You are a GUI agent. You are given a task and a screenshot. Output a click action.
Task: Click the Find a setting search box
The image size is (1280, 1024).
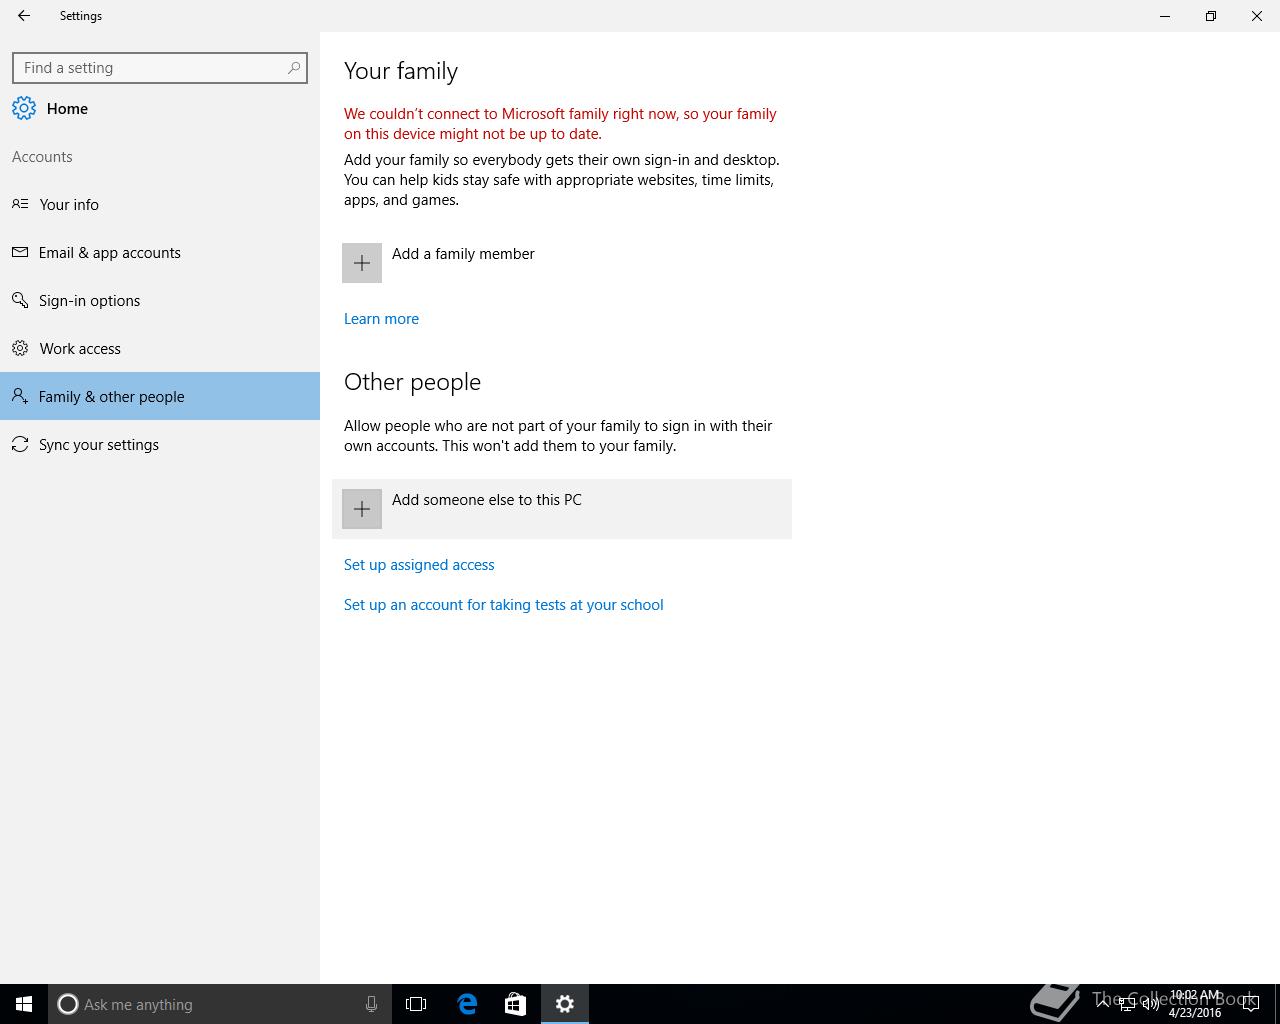tap(160, 68)
